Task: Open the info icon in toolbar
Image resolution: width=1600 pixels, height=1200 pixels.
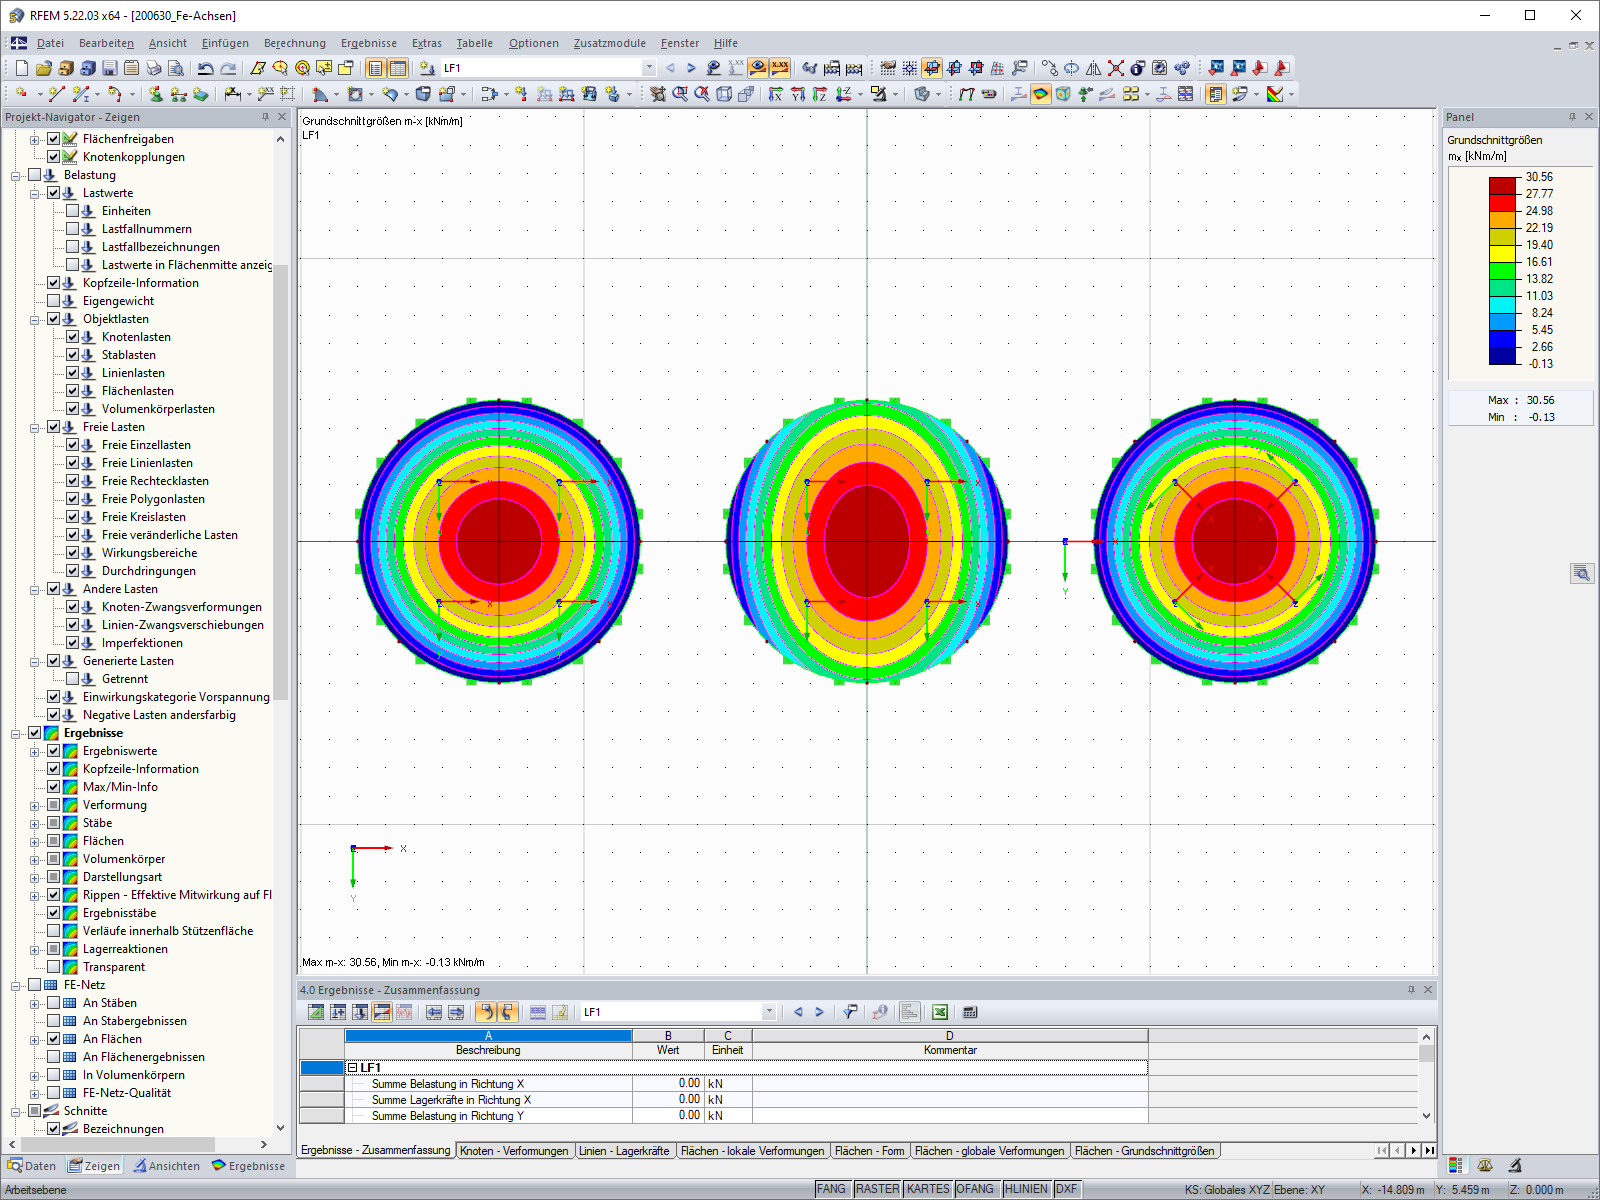Action: (1138, 68)
